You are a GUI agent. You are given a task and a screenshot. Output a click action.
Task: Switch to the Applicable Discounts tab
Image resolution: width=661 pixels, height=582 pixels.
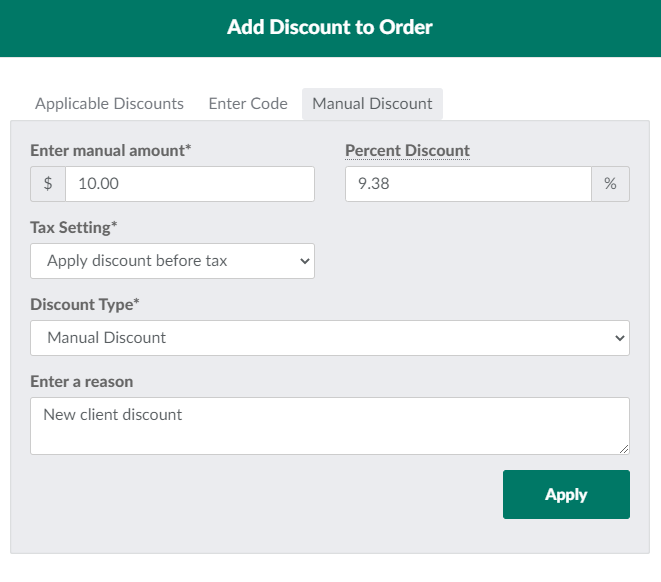click(109, 103)
